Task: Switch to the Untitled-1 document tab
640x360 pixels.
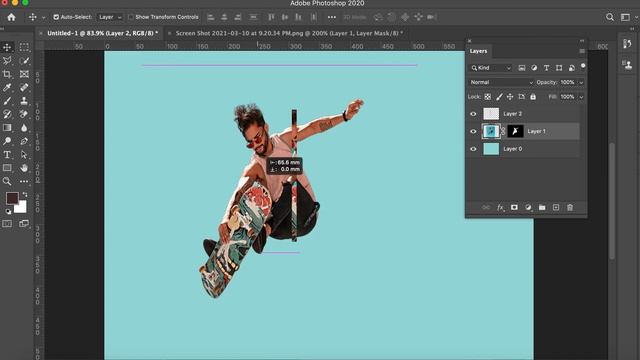Action: click(x=102, y=33)
